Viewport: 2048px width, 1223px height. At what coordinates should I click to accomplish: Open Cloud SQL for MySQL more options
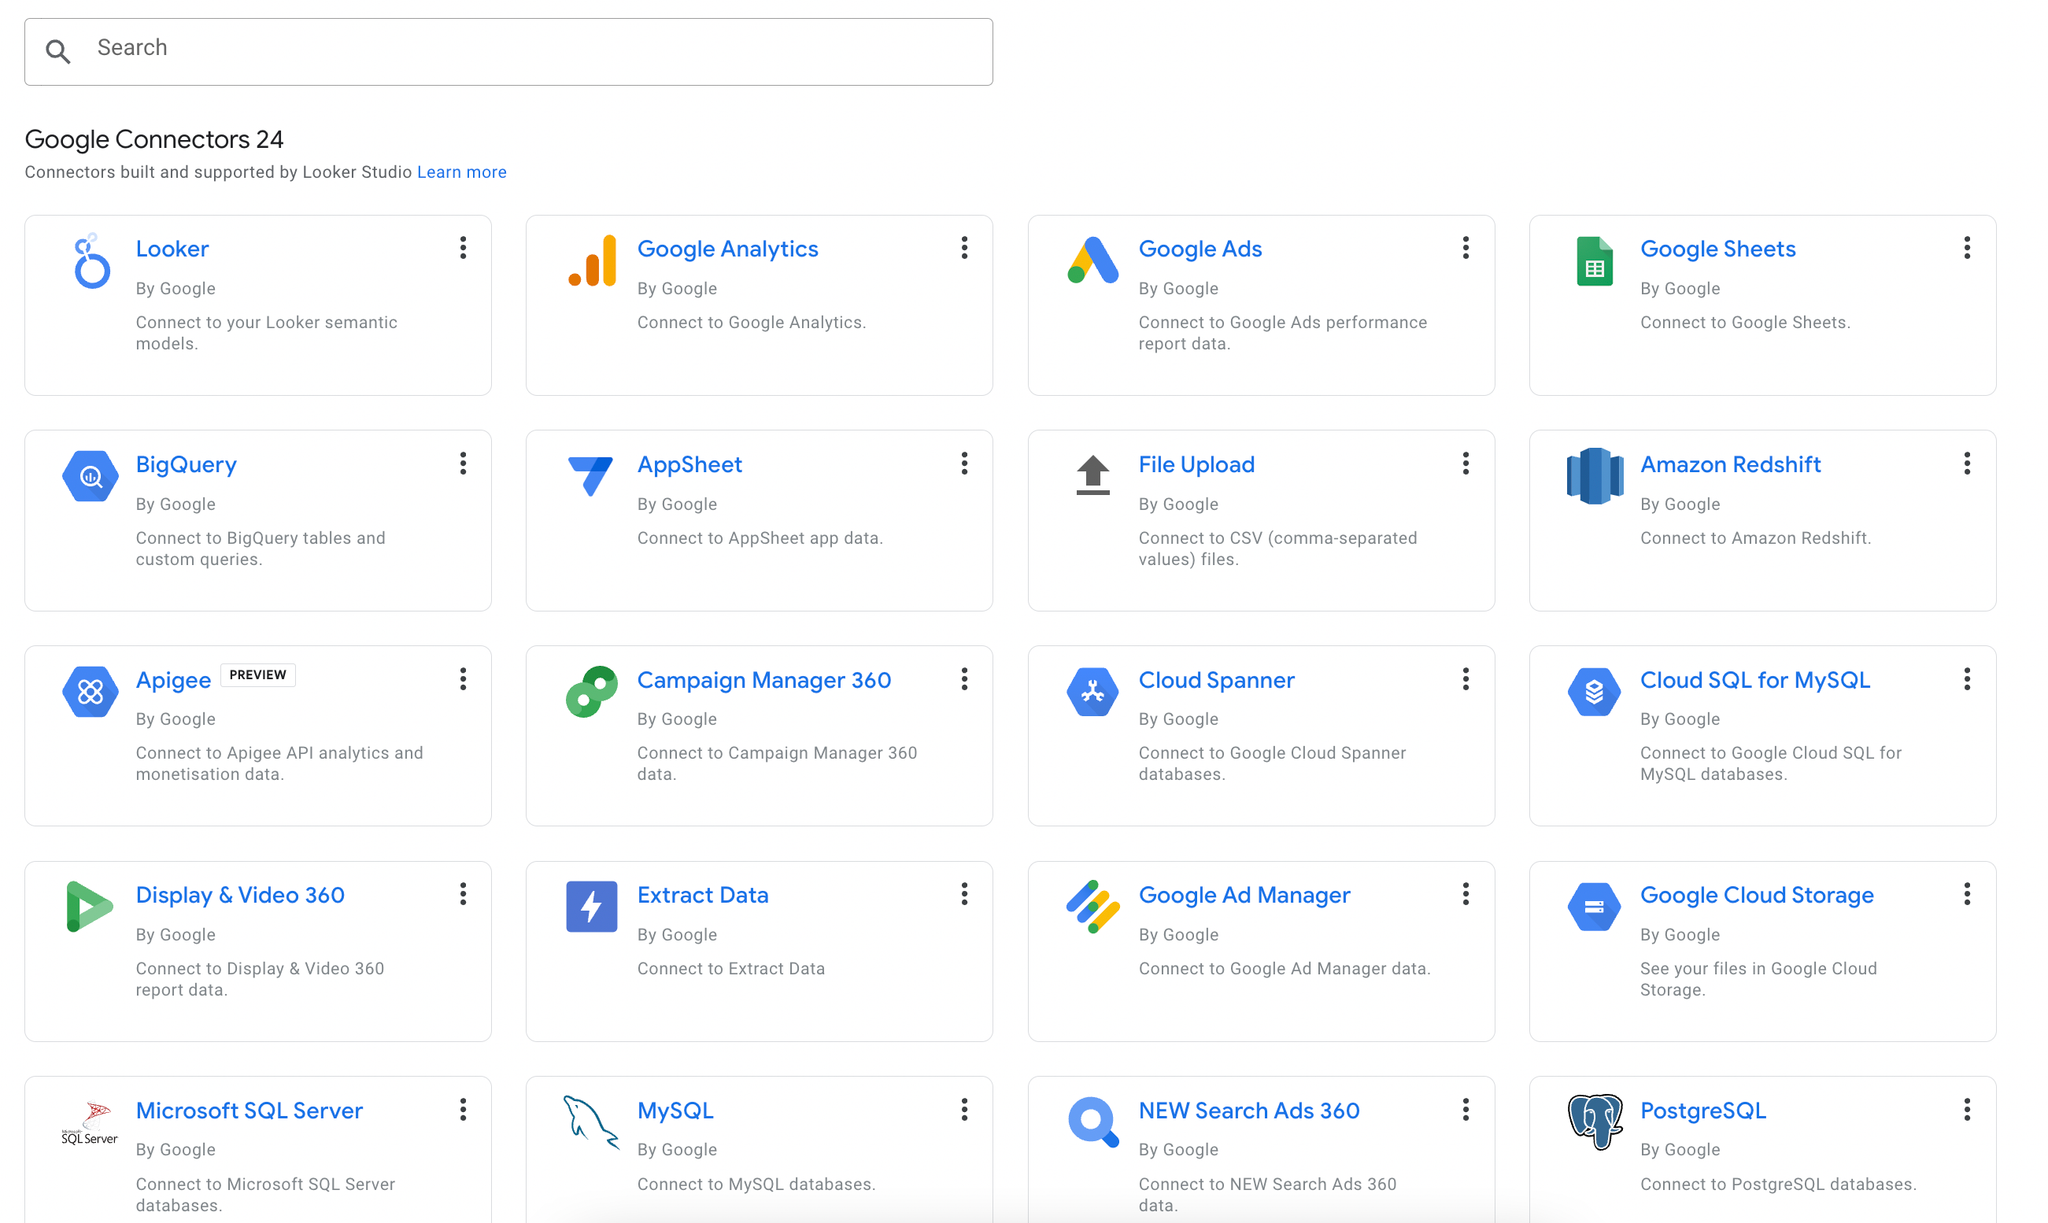pyautogui.click(x=1967, y=679)
